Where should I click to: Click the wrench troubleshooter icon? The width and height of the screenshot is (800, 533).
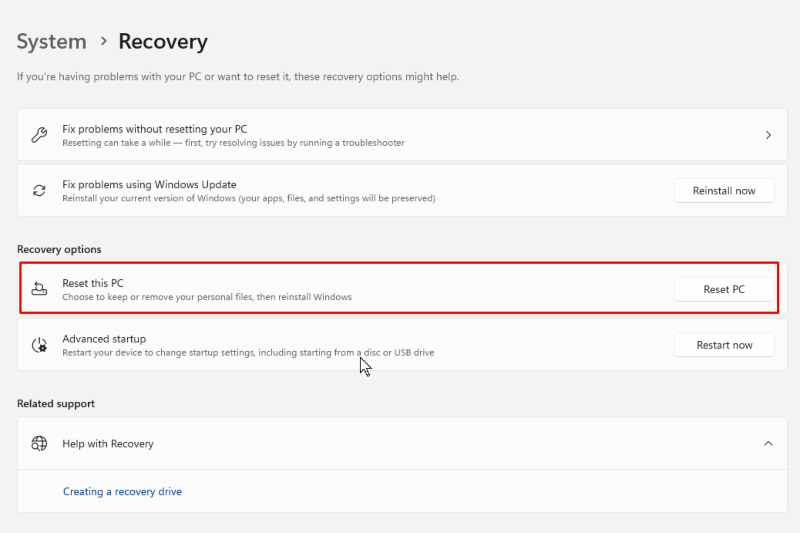39,135
